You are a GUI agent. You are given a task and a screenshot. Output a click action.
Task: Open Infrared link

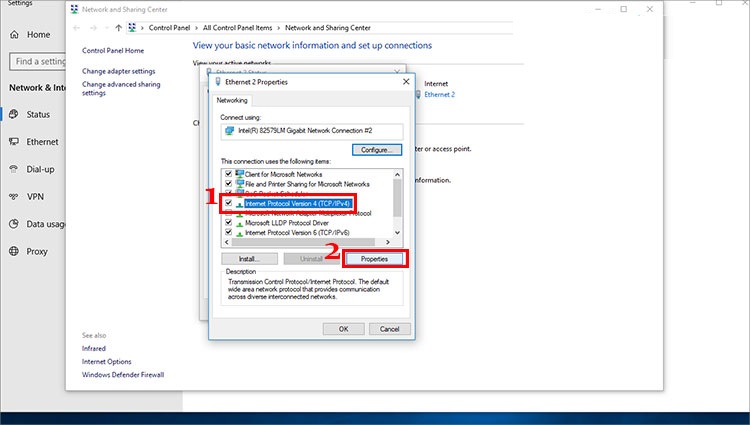[94, 349]
